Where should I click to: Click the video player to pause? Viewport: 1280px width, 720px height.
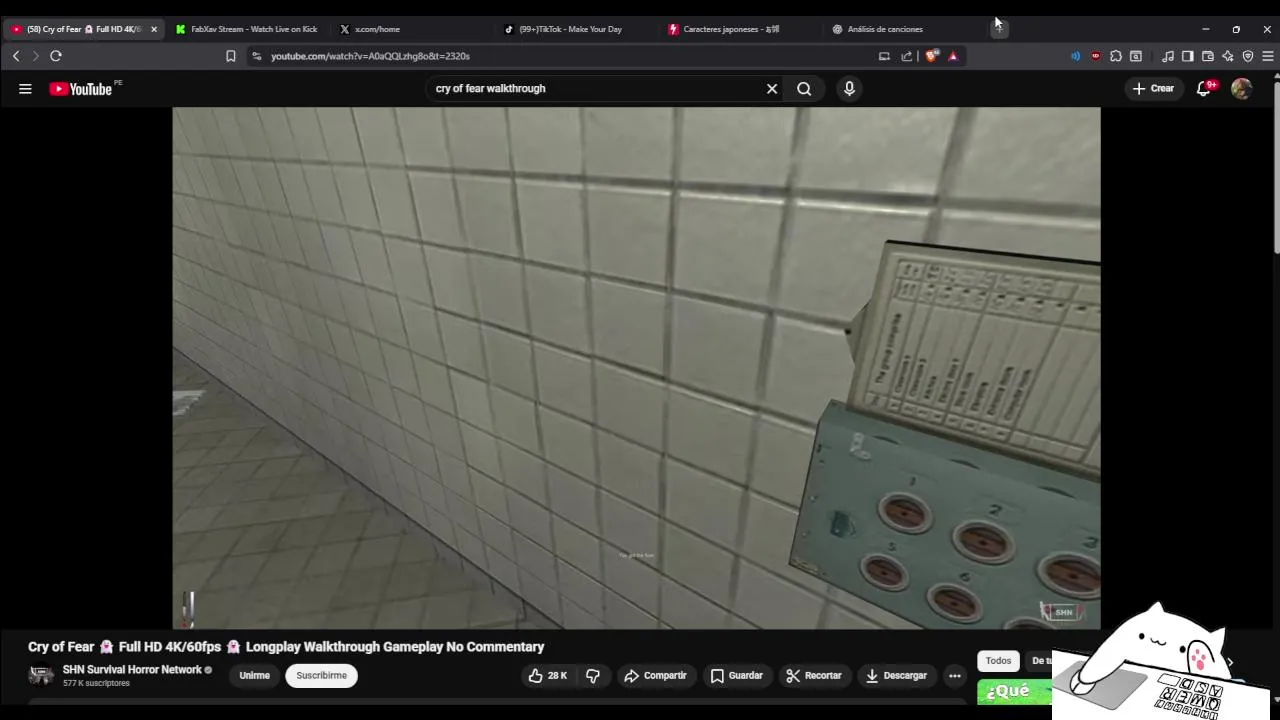636,368
